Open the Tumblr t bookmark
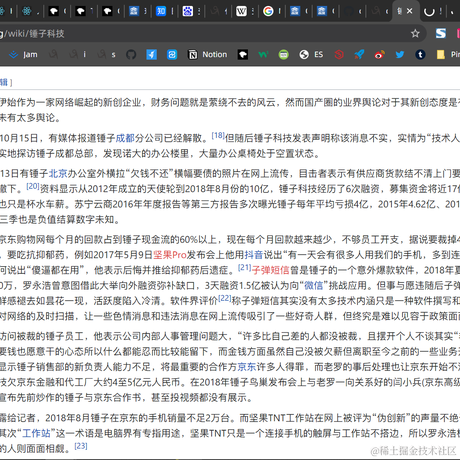 420,54
